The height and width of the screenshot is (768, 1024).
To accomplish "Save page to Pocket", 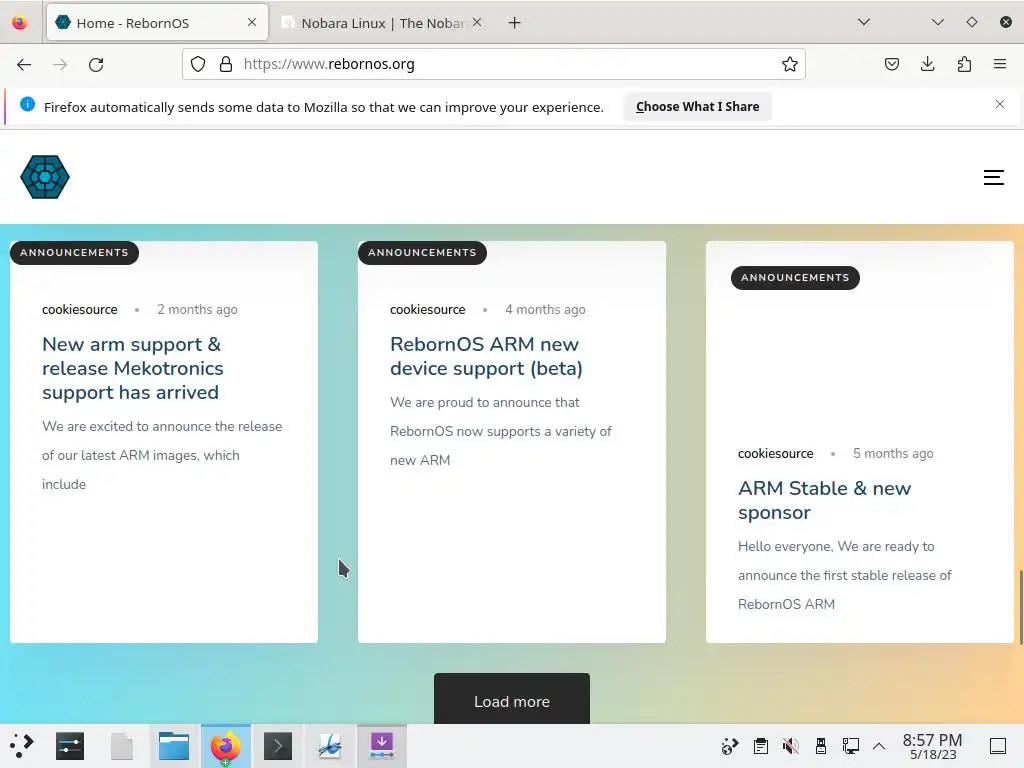I will point(892,64).
